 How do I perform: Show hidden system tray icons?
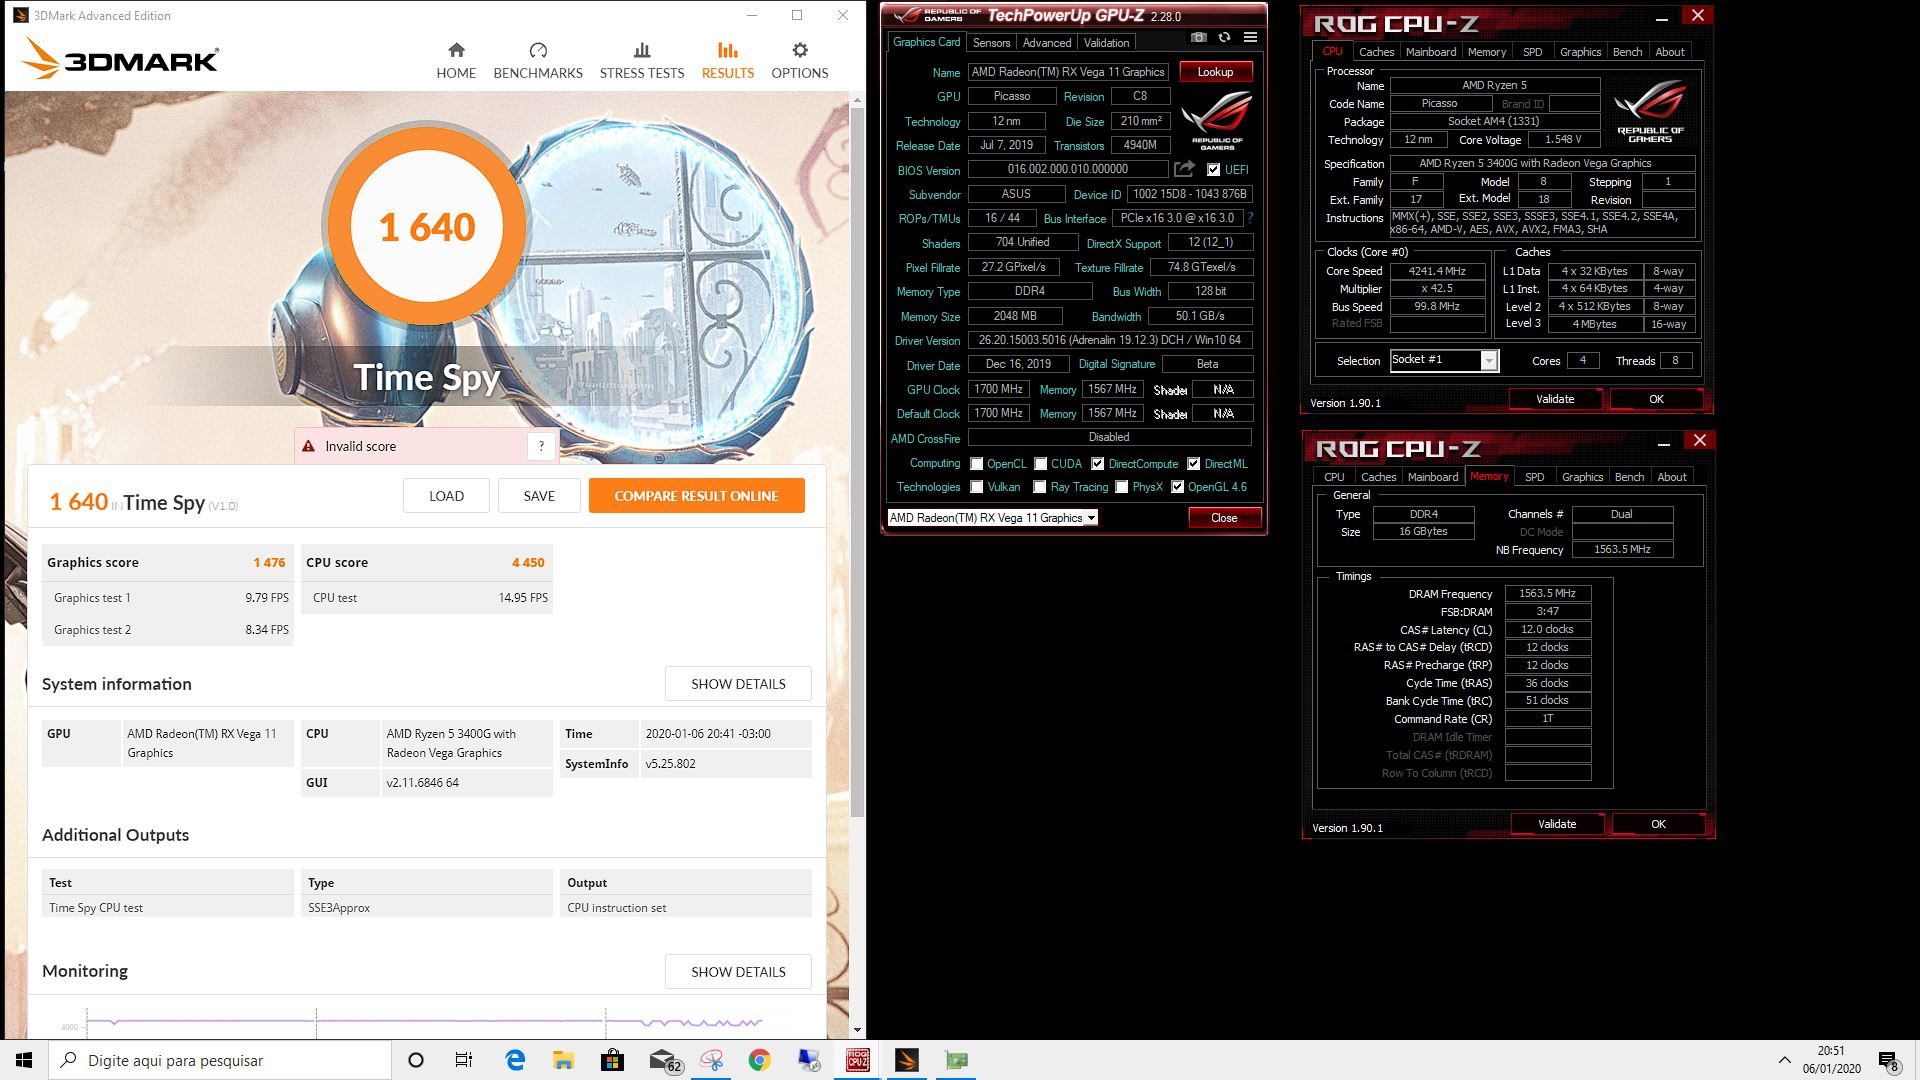[1785, 1060]
